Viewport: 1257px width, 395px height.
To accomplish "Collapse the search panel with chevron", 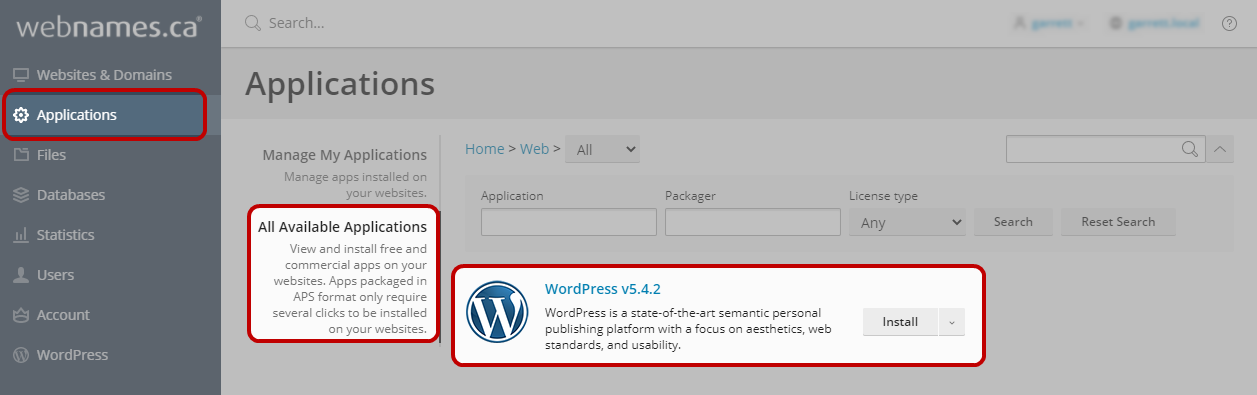I will pyautogui.click(x=1220, y=149).
